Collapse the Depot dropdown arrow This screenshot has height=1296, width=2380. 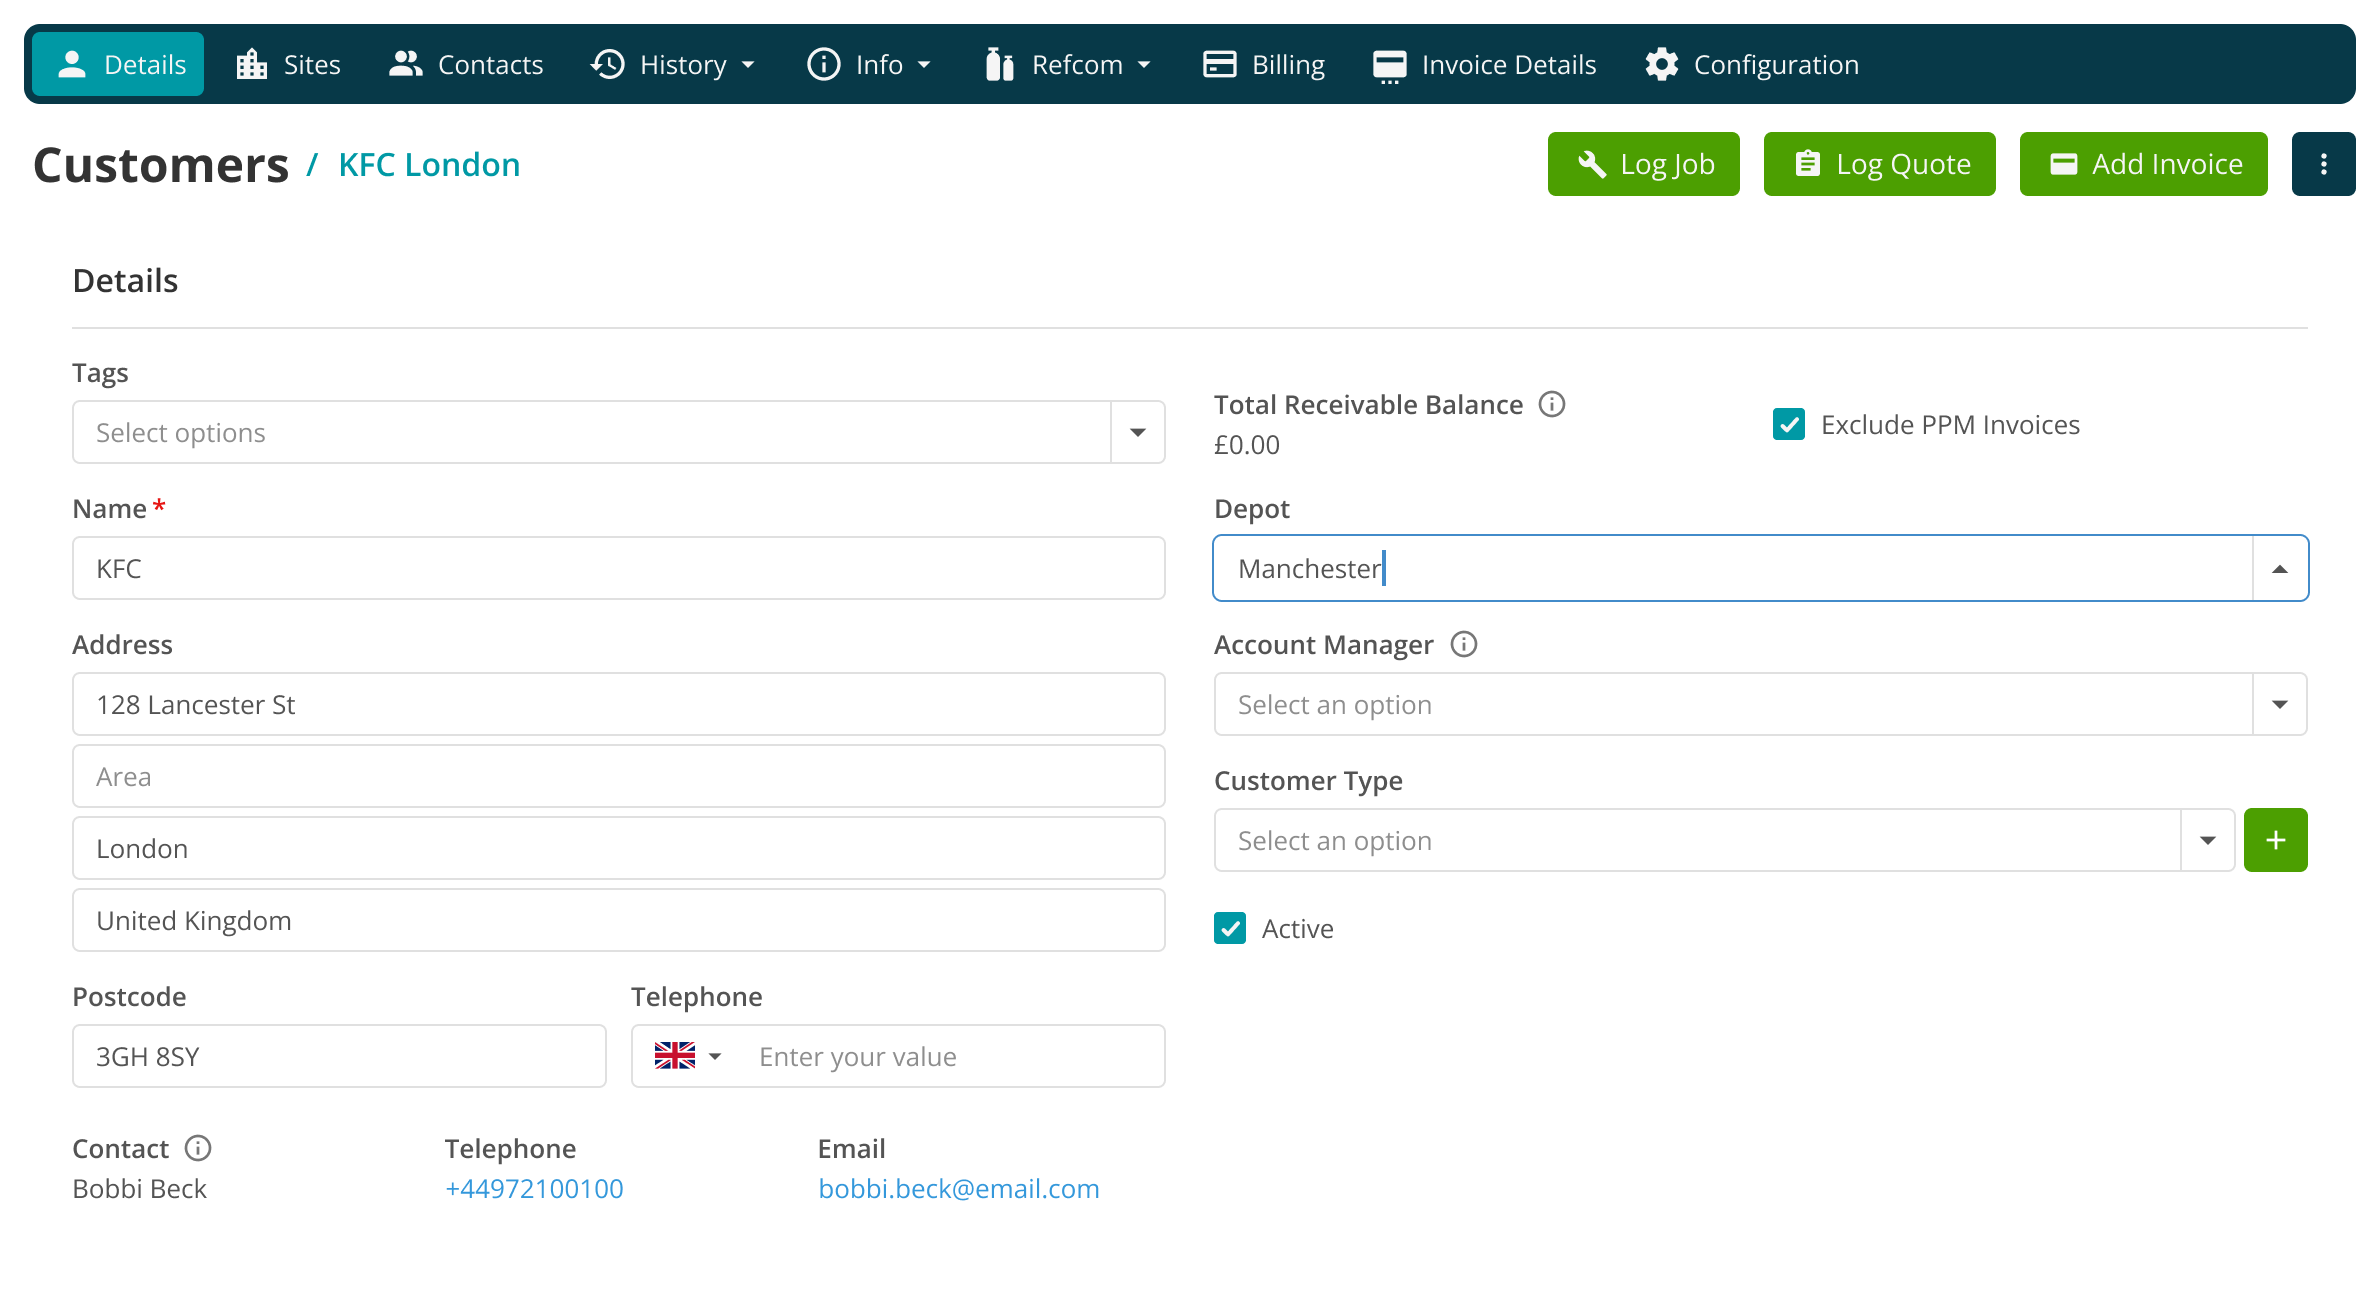point(2280,568)
